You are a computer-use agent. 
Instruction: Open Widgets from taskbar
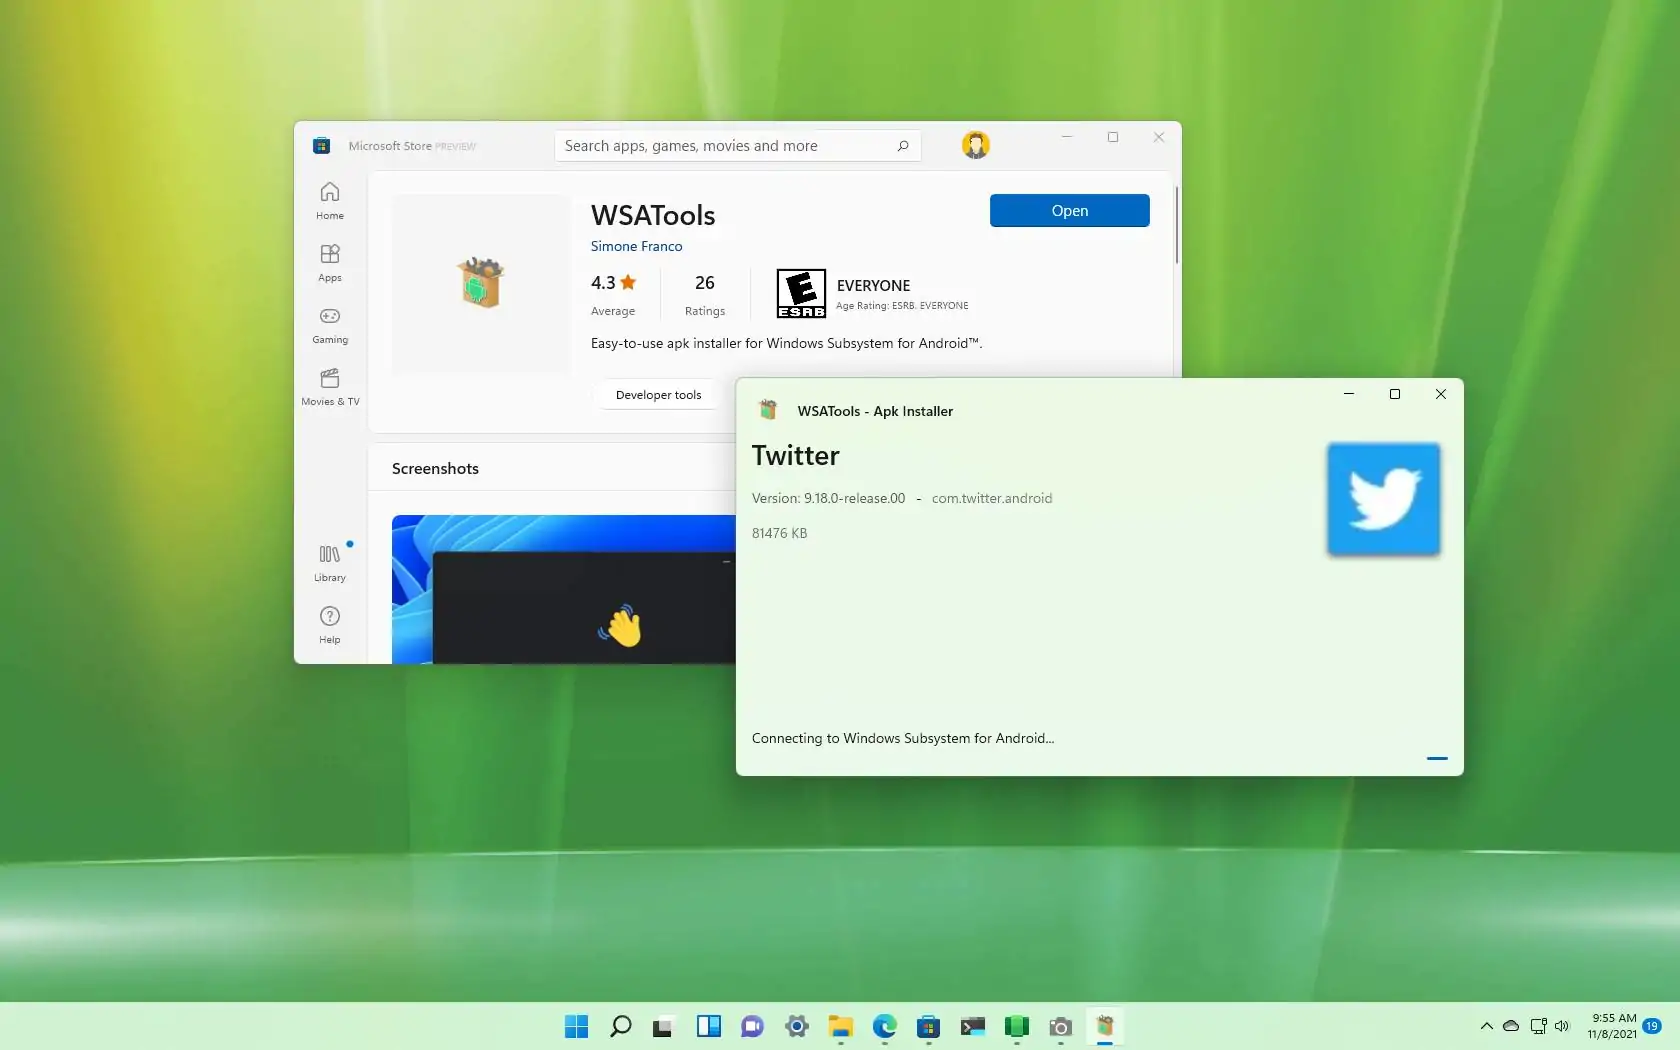(709, 1026)
